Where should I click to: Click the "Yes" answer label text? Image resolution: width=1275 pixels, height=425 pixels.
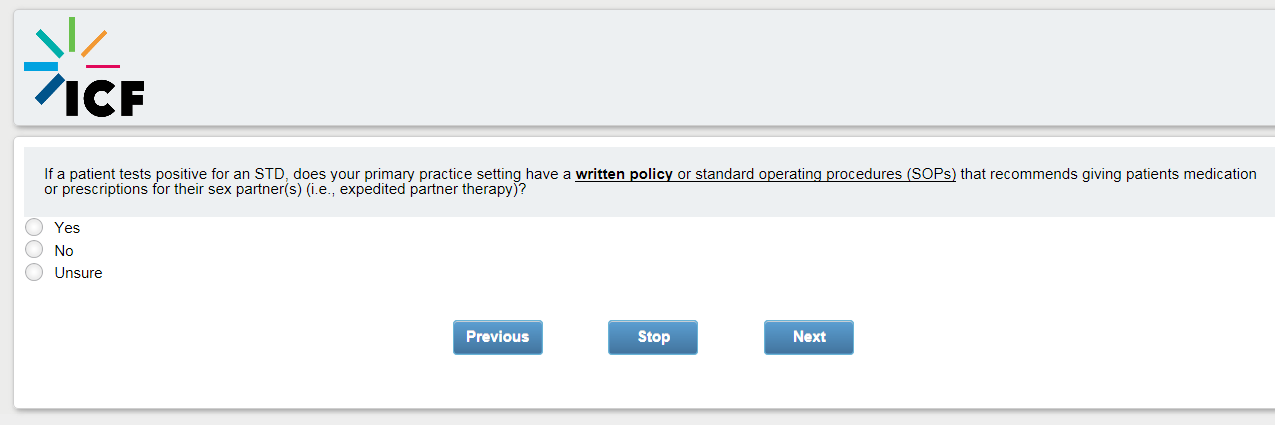click(x=67, y=228)
